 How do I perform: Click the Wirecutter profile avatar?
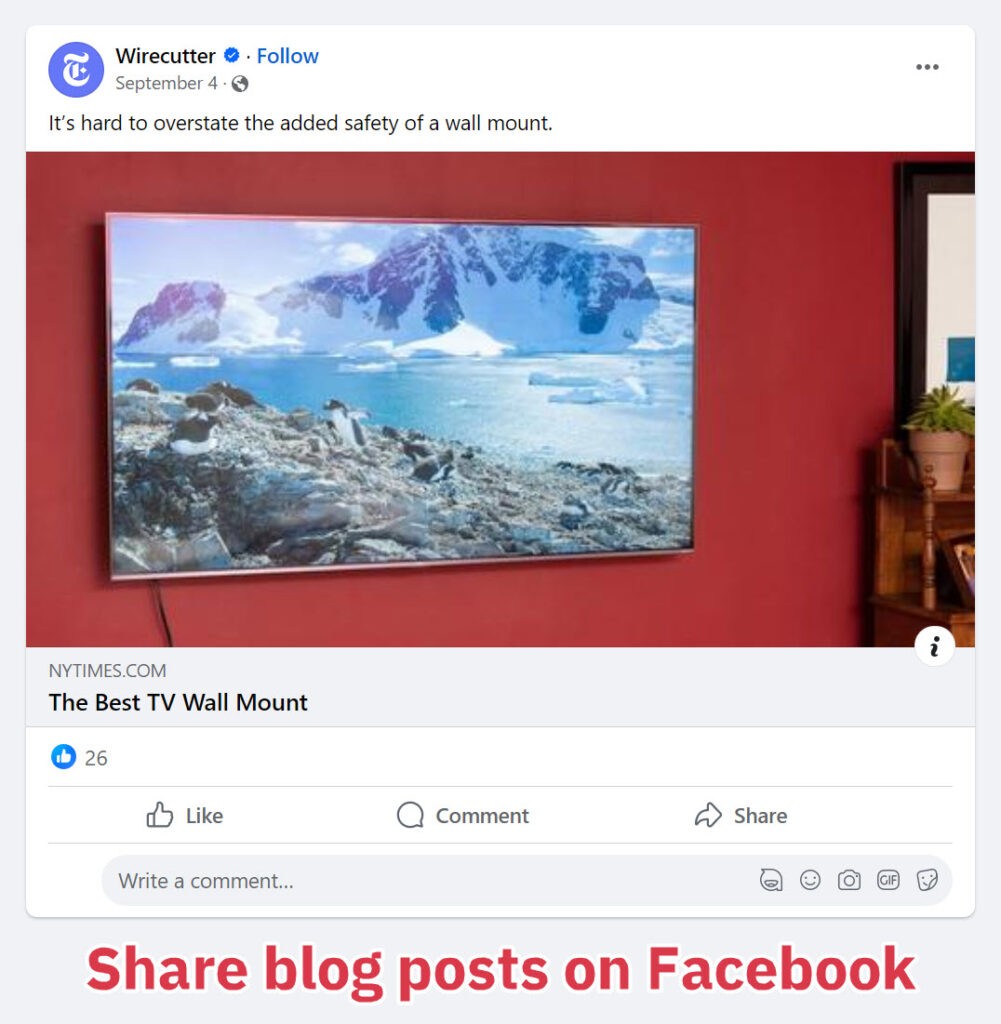(76, 70)
